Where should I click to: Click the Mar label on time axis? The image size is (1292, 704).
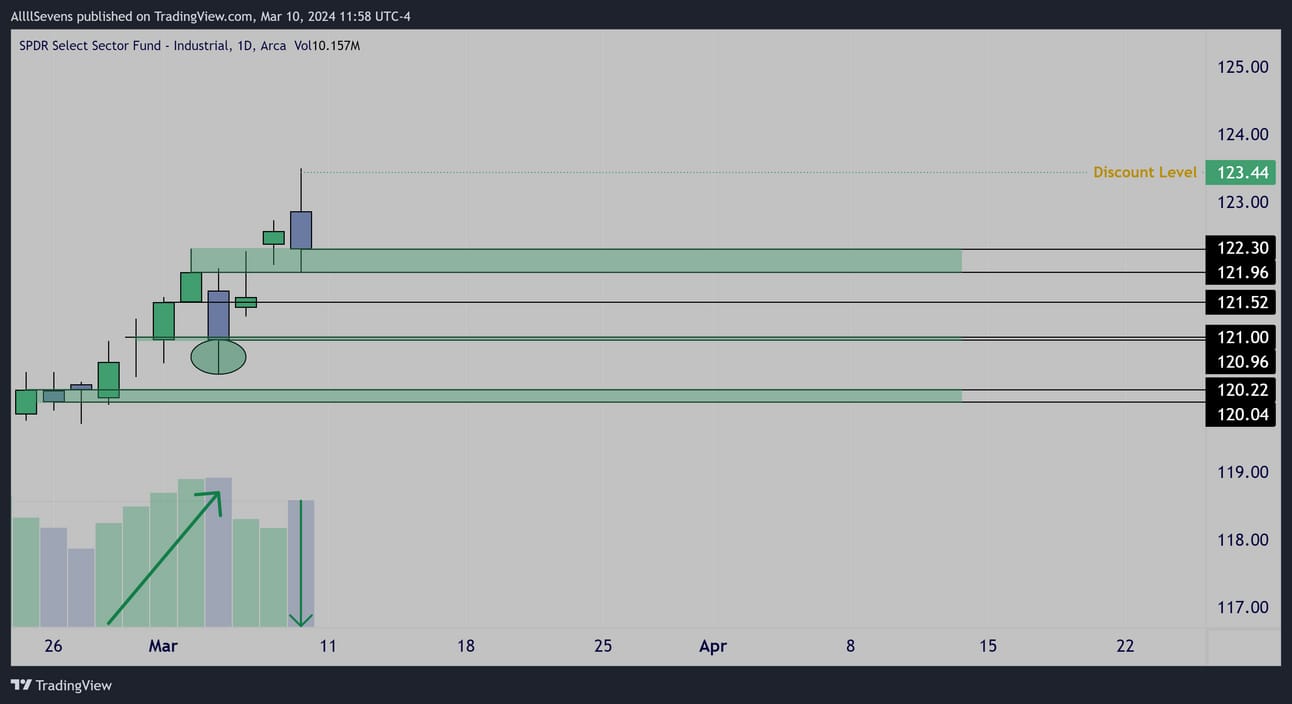click(163, 646)
